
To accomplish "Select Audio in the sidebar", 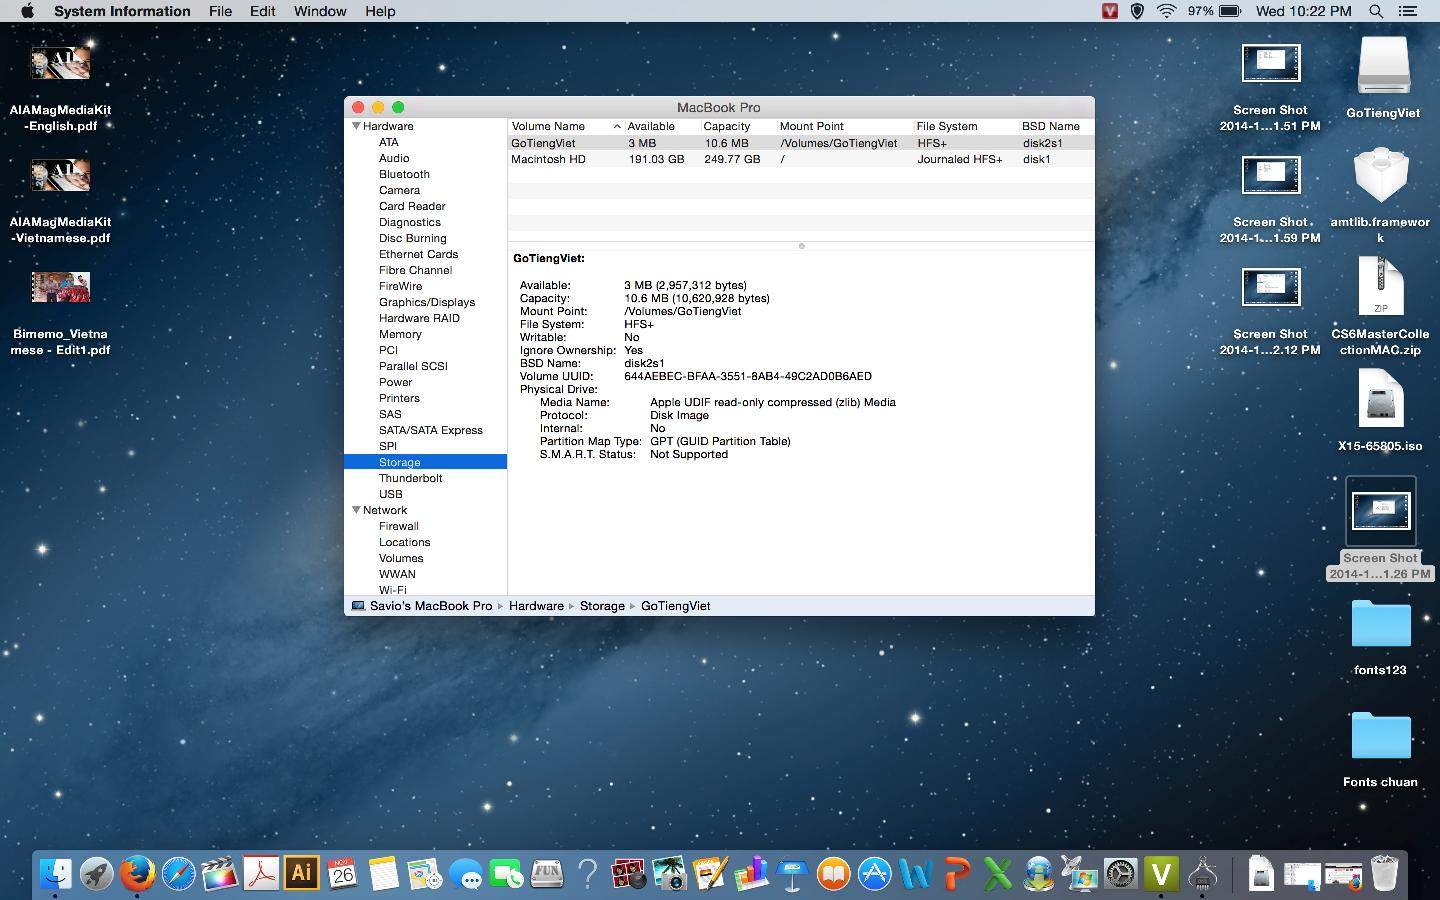I will 394,158.
